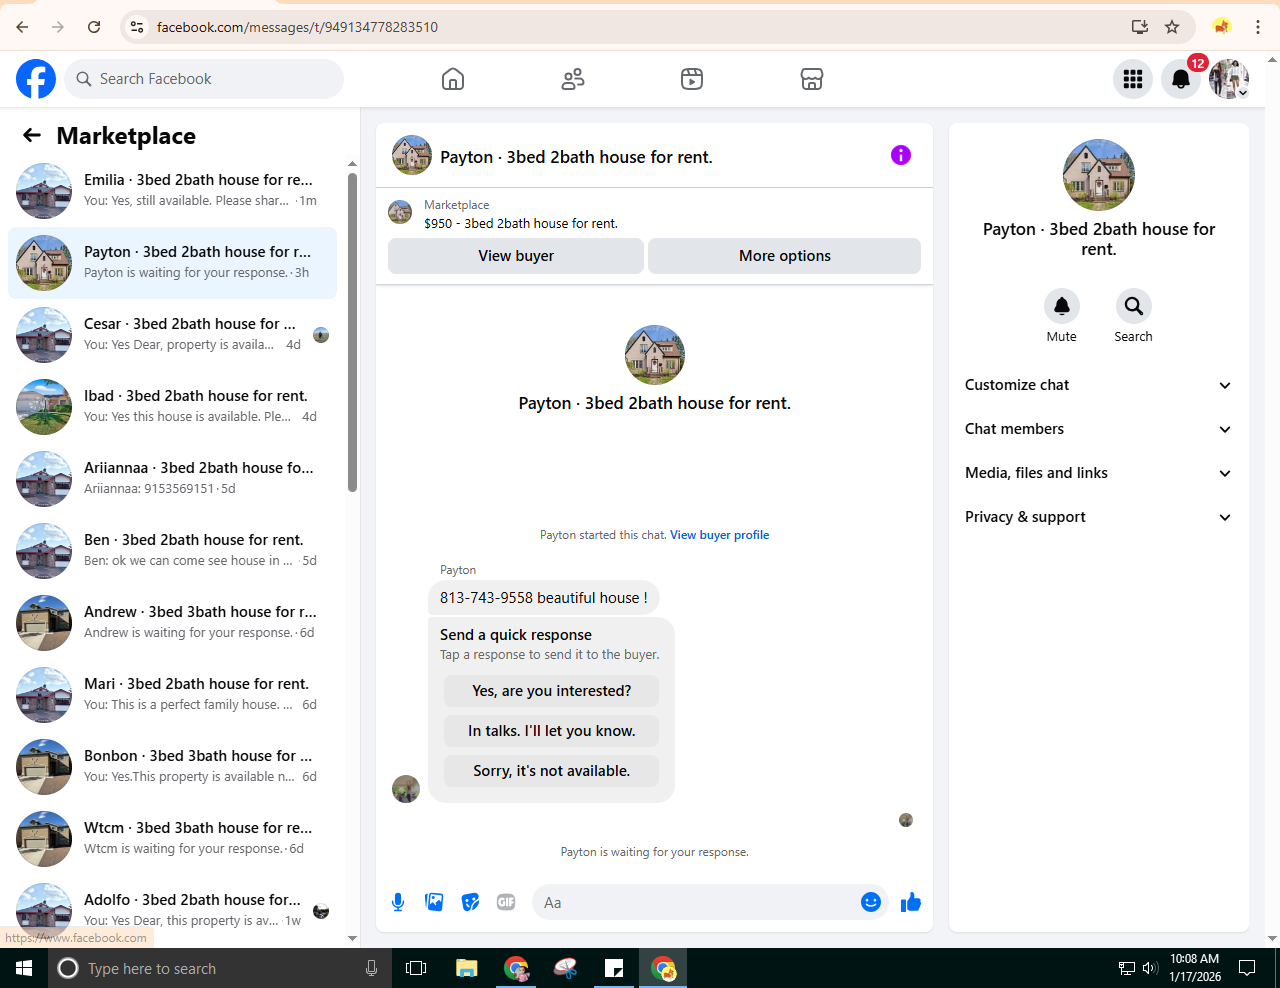The width and height of the screenshot is (1280, 988).
Task: Click View buyer button
Action: (x=516, y=256)
